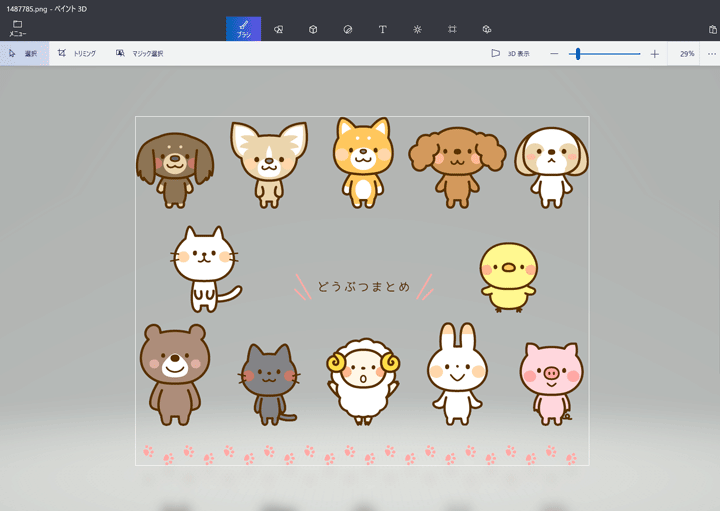This screenshot has height=511, width=720.
Task: Open the more options ellipsis menu
Action: [x=712, y=54]
